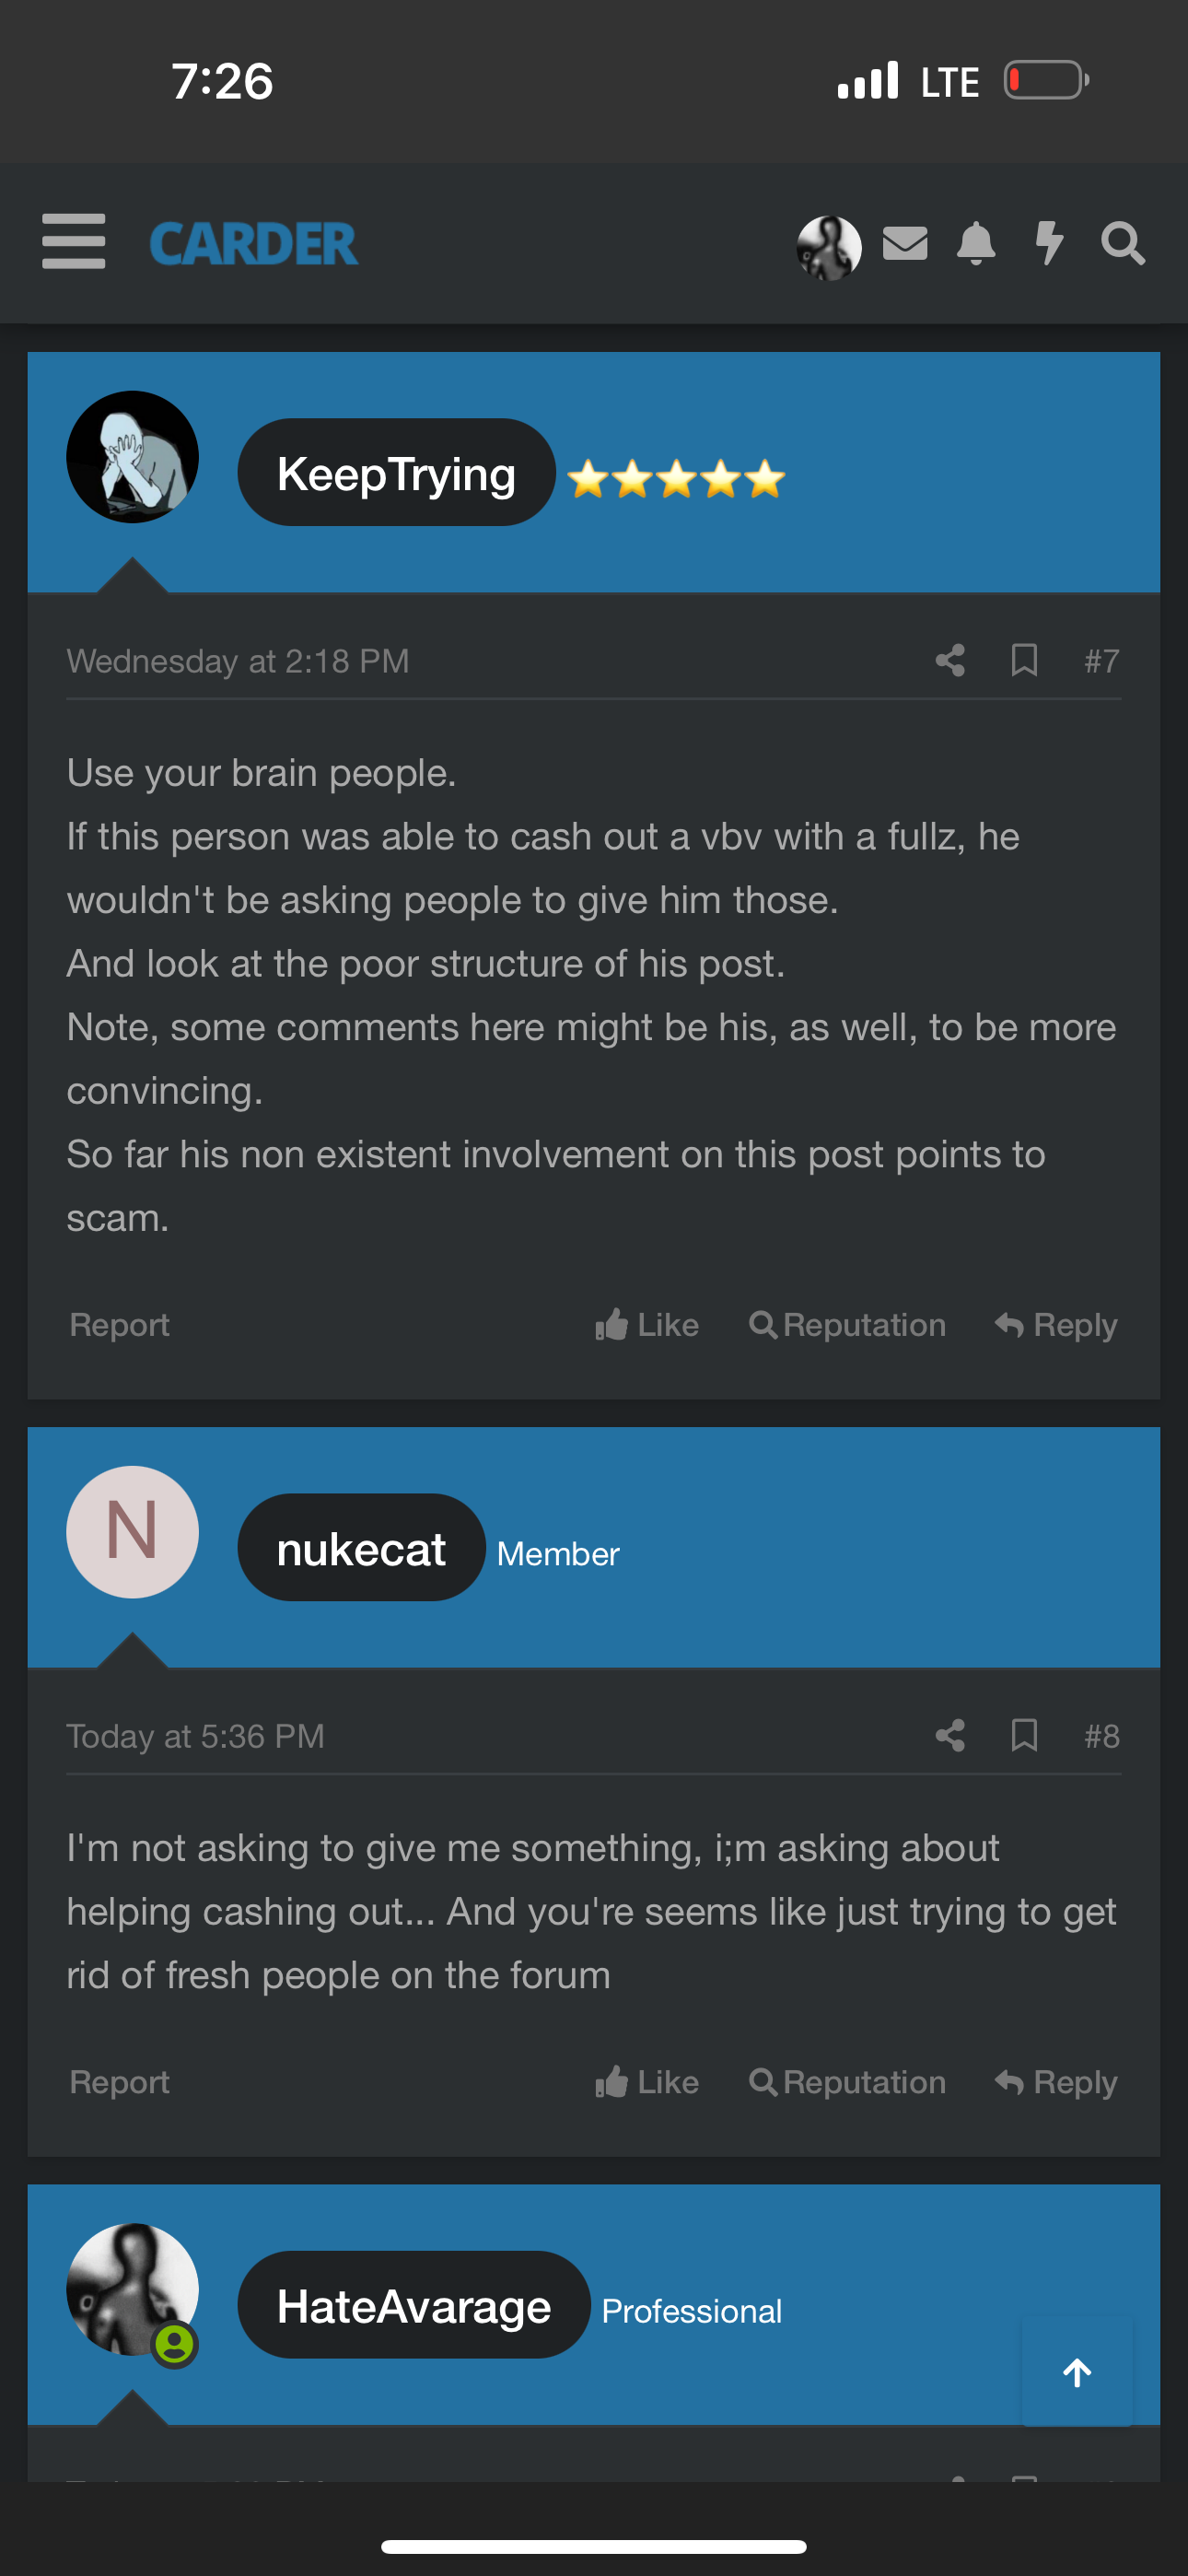This screenshot has width=1188, height=2576.
Task: Tap the lightning bolt what's new icon
Action: (1048, 243)
